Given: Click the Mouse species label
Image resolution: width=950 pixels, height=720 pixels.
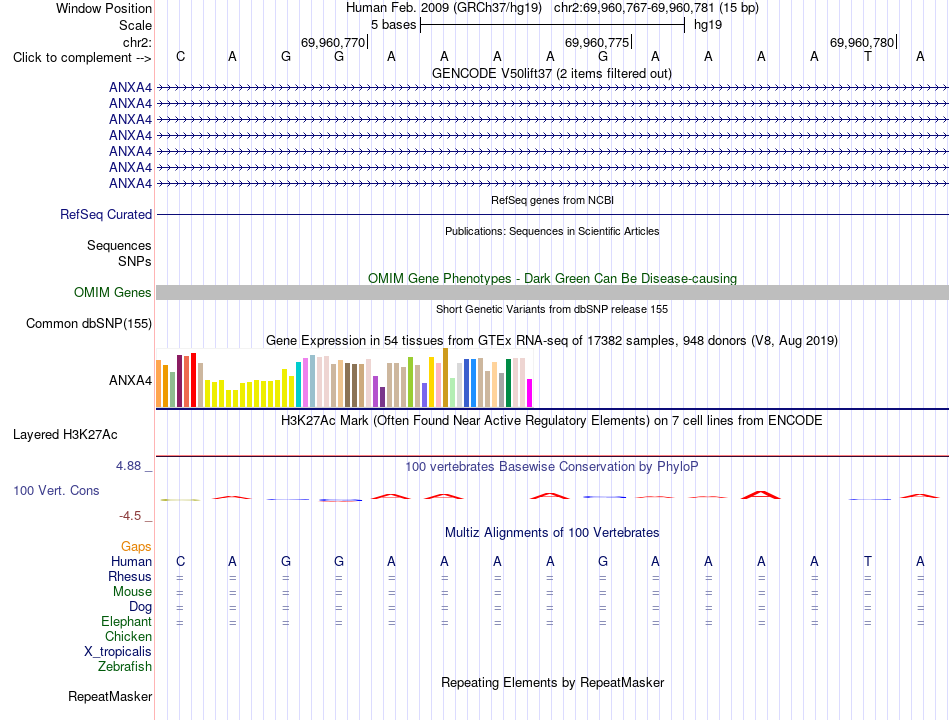Looking at the screenshot, I should (x=132, y=592).
